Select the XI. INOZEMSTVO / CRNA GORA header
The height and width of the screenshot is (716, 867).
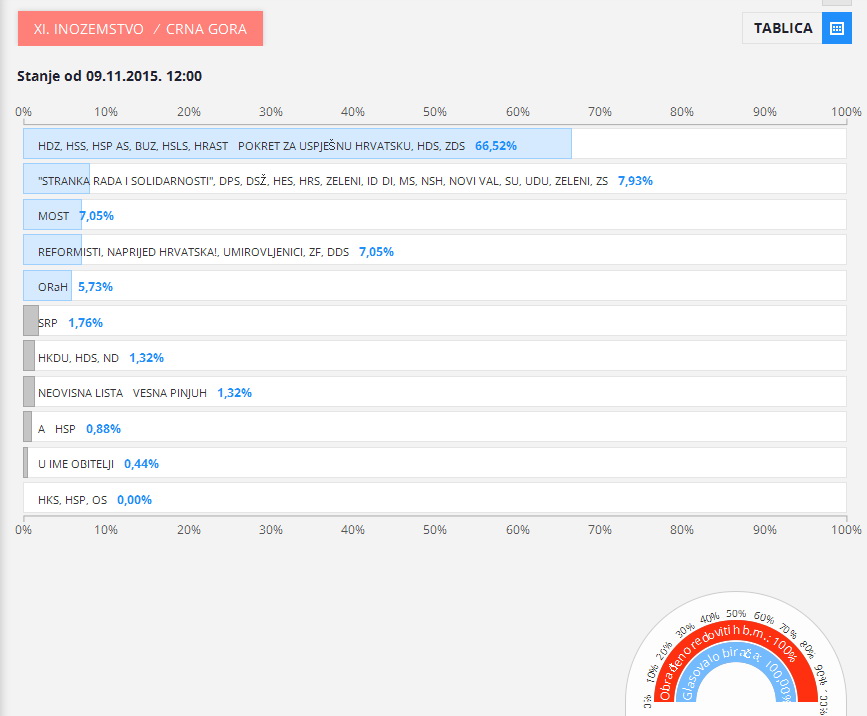click(140, 29)
